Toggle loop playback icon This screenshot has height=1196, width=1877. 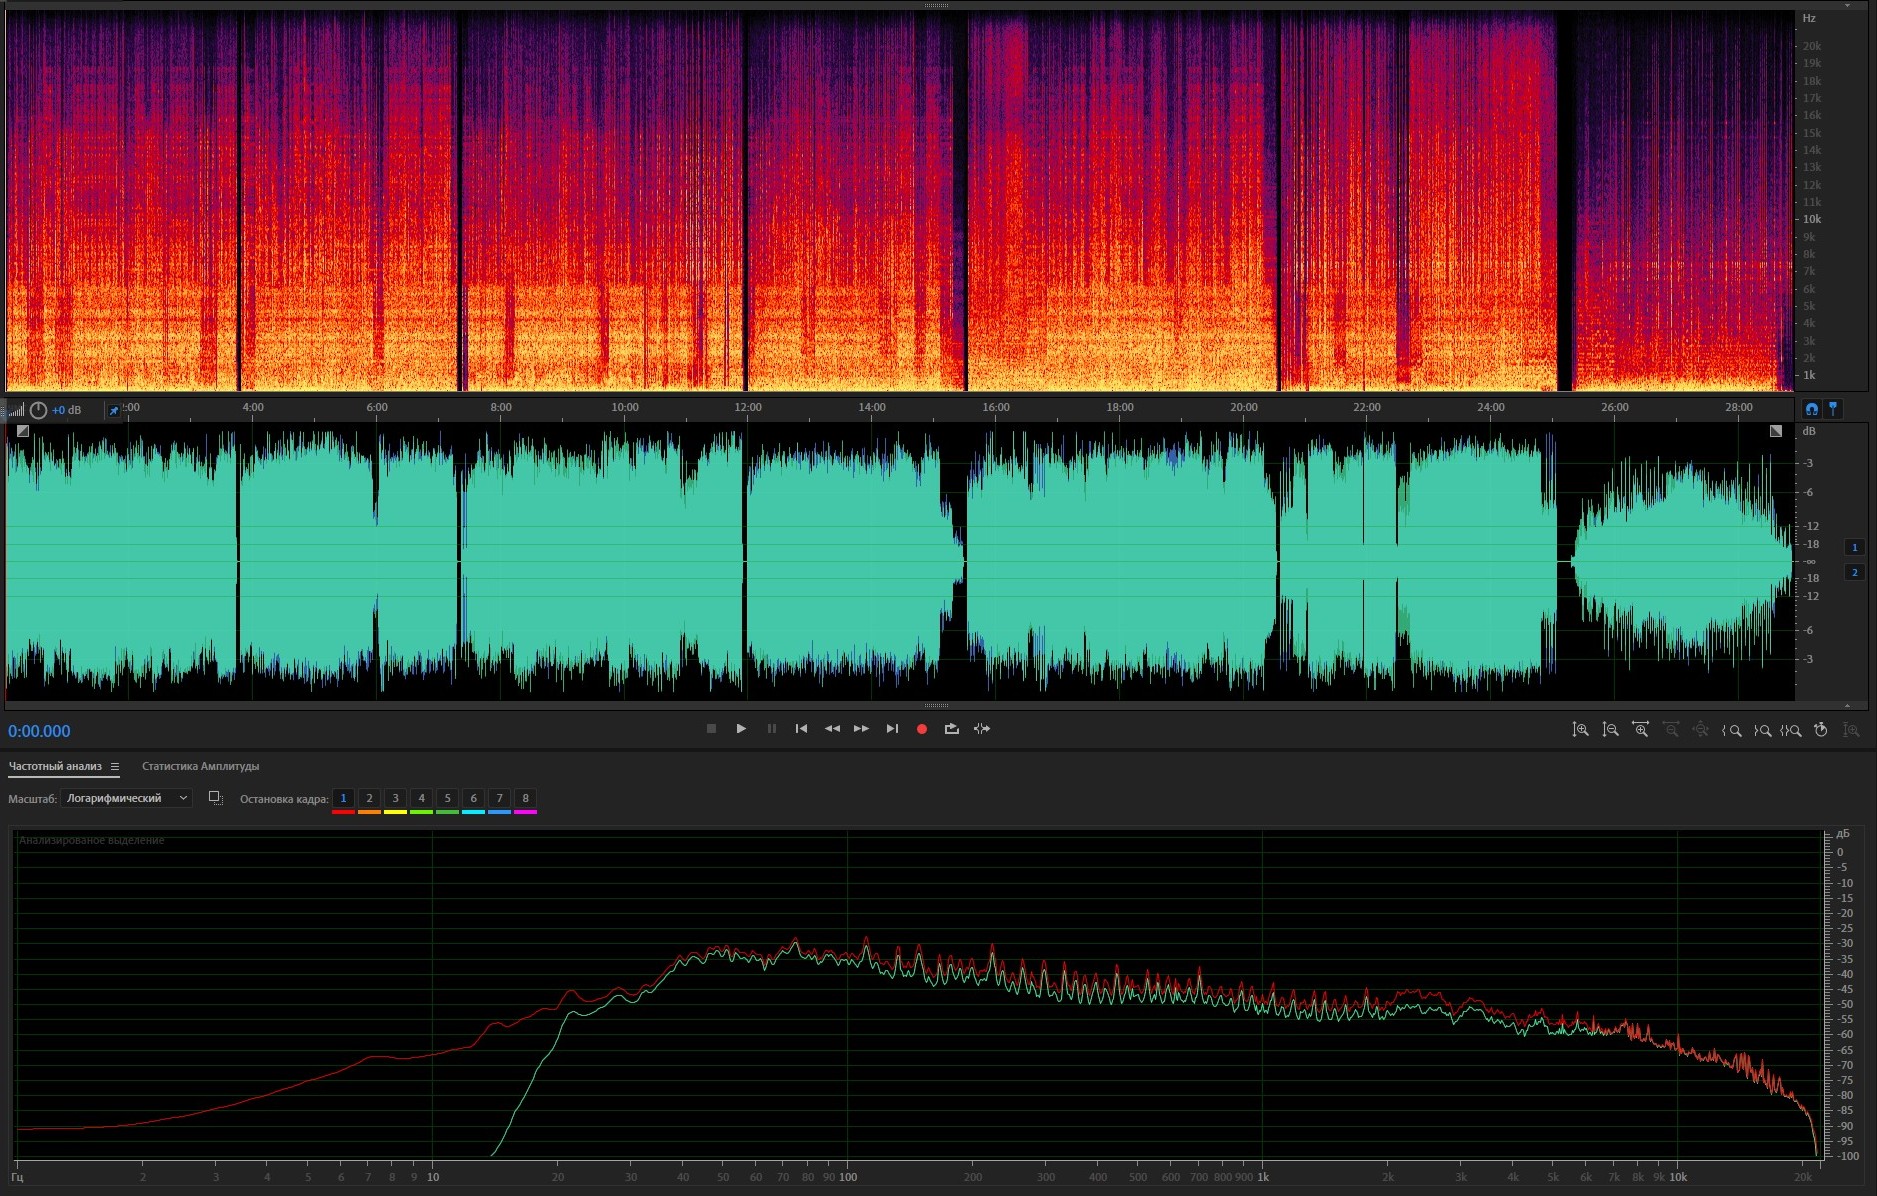click(x=951, y=729)
